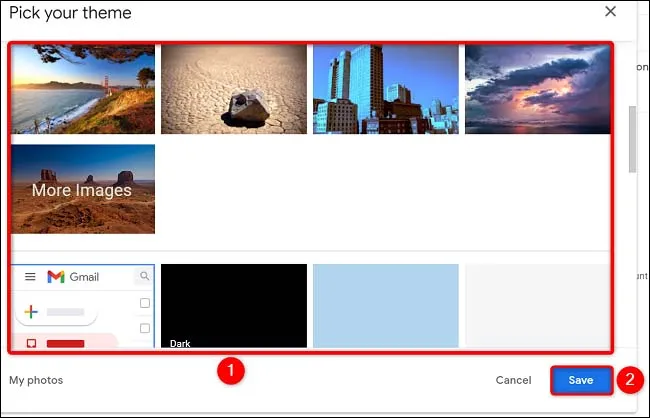The width and height of the screenshot is (650, 418).
Task: Tick the lower checkbox in Gmail preview
Action: click(145, 328)
